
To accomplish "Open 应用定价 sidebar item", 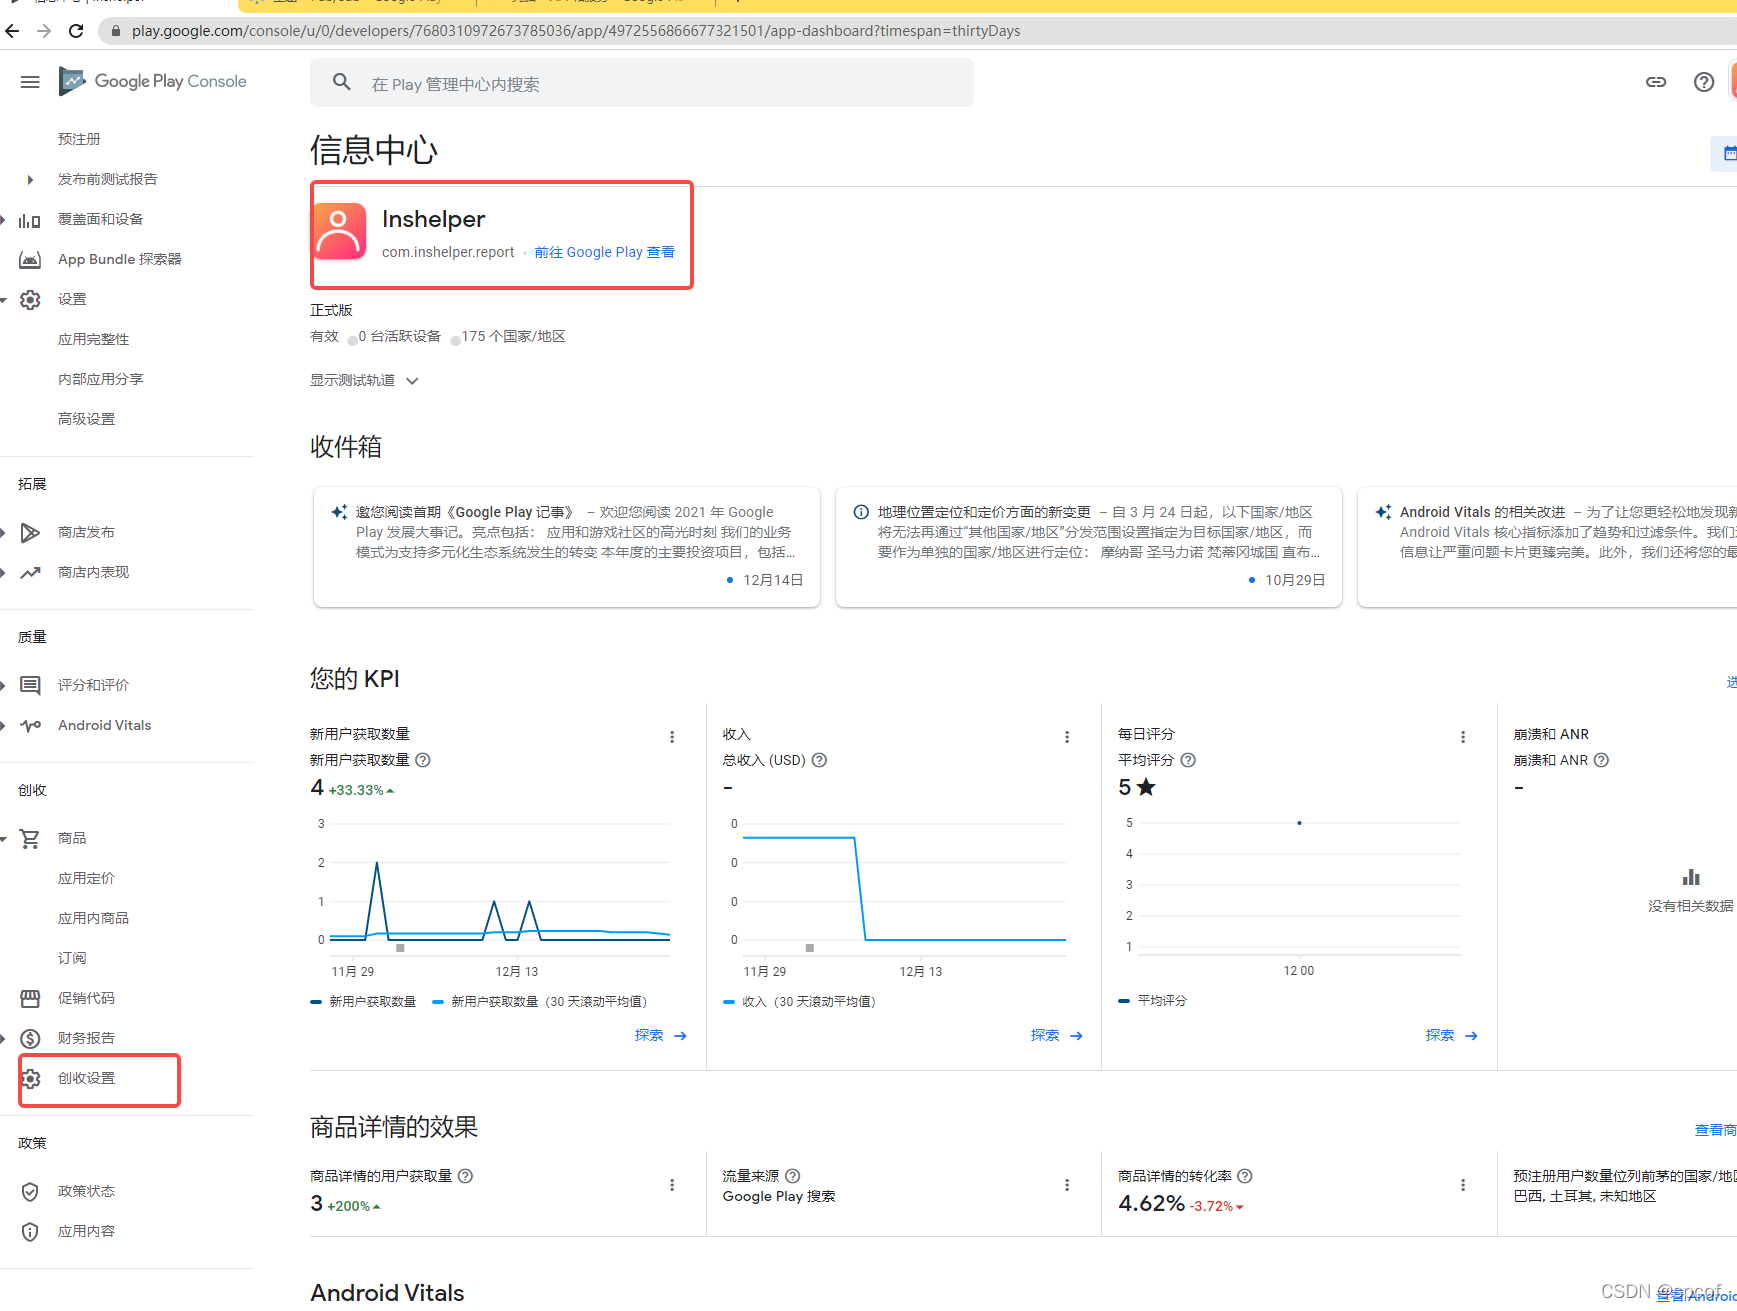I will pyautogui.click(x=86, y=878).
